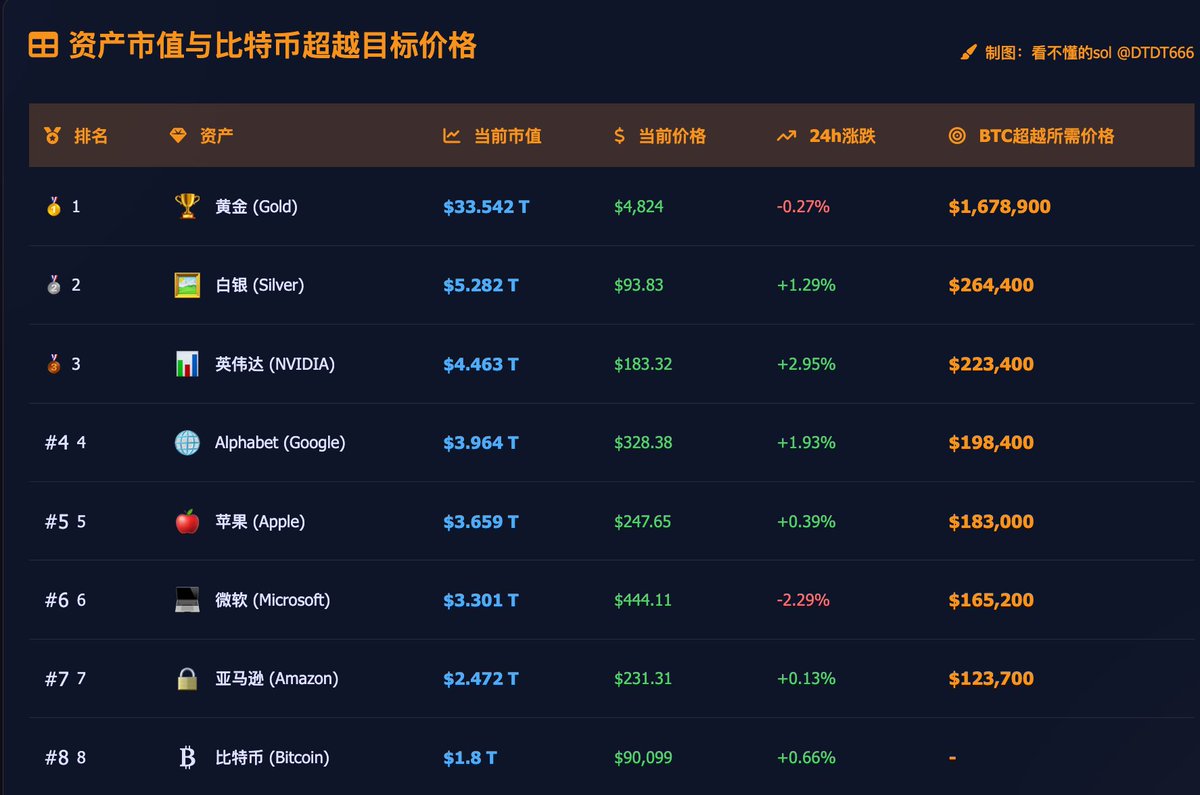Click the $5.282 T market cap value
The width and height of the screenshot is (1200, 795).
tap(481, 285)
